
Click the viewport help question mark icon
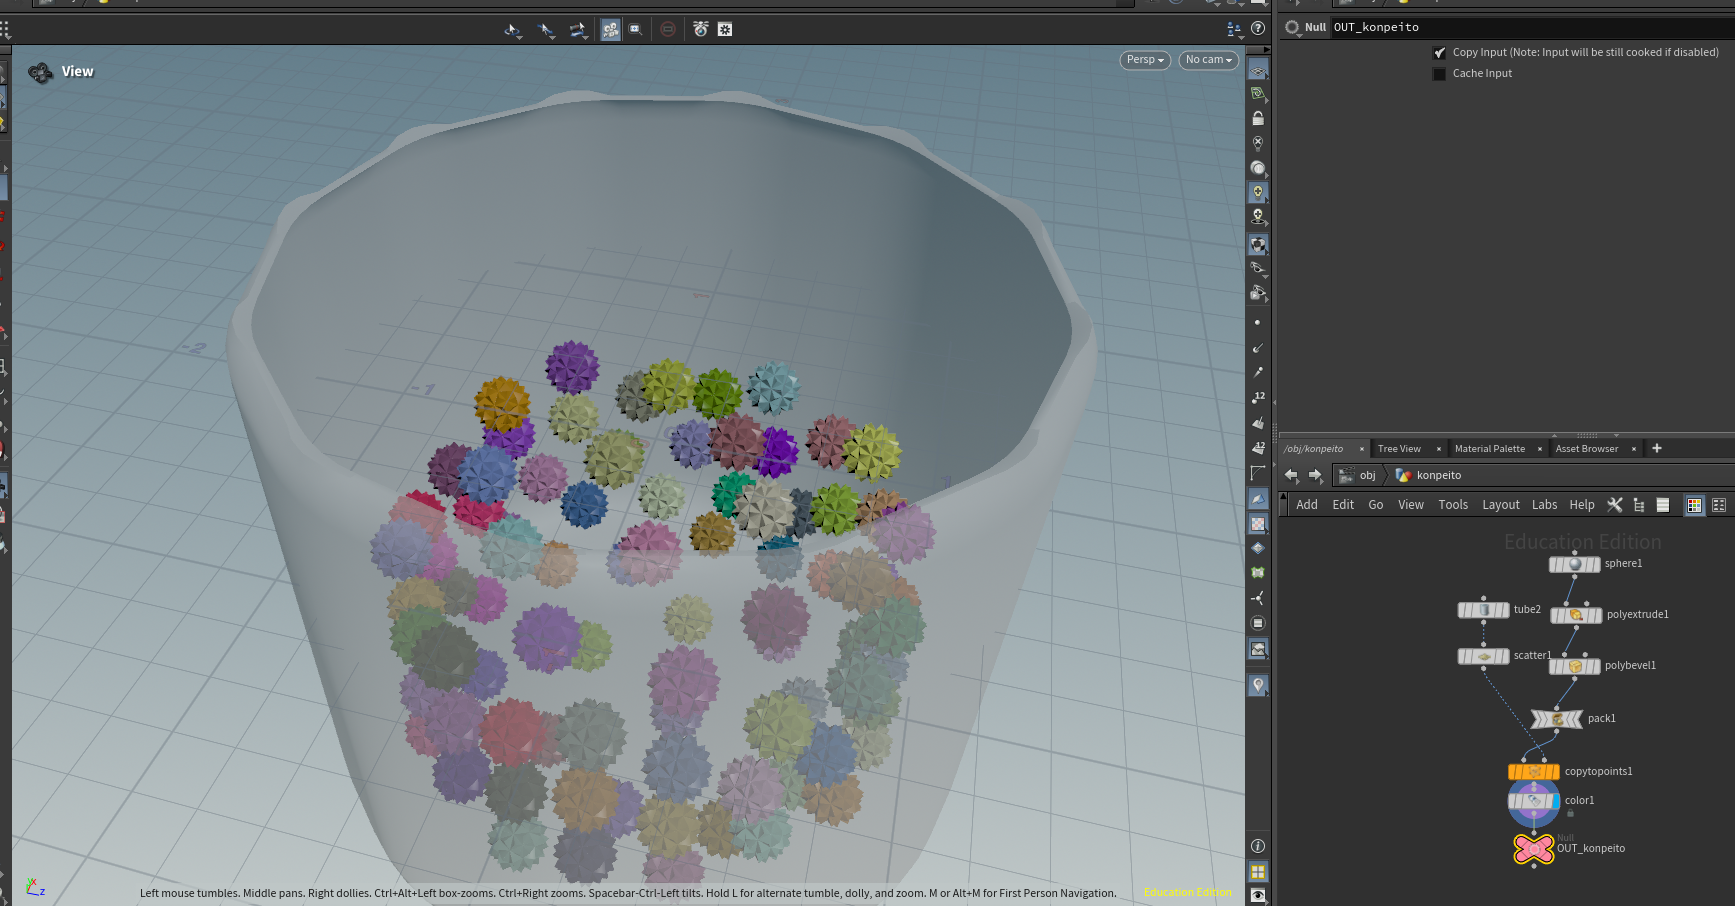(x=1258, y=29)
